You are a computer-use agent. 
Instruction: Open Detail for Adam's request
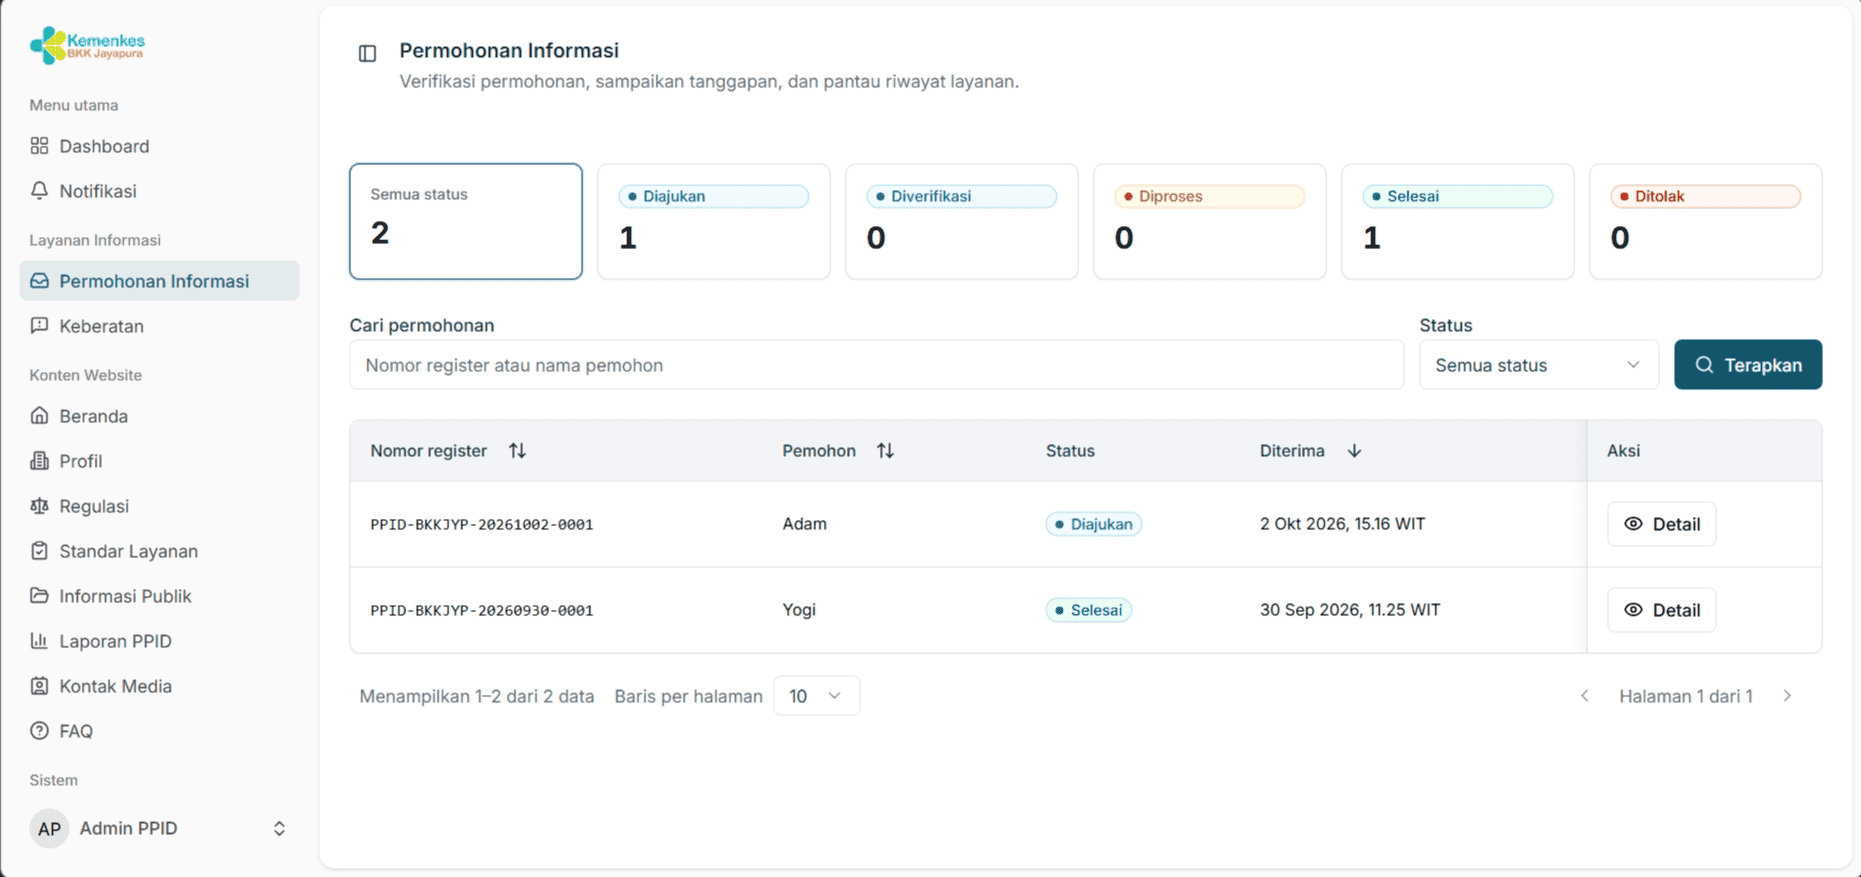pos(1662,524)
